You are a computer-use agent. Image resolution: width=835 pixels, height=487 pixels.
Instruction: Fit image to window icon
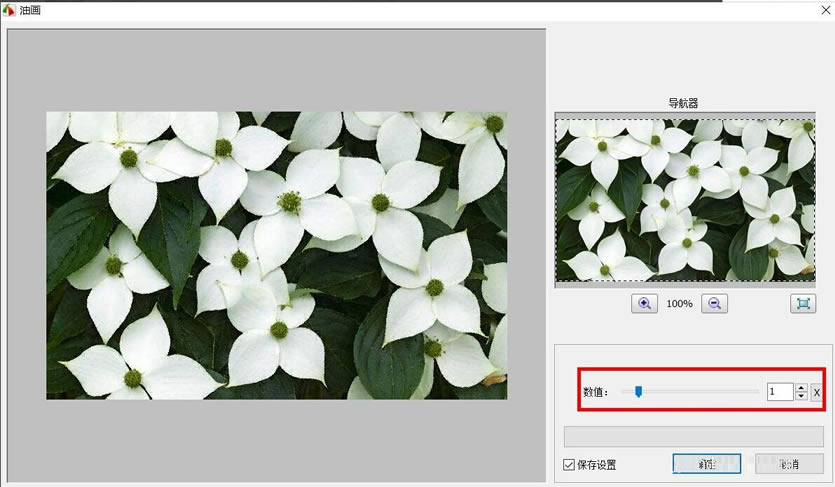pos(803,303)
